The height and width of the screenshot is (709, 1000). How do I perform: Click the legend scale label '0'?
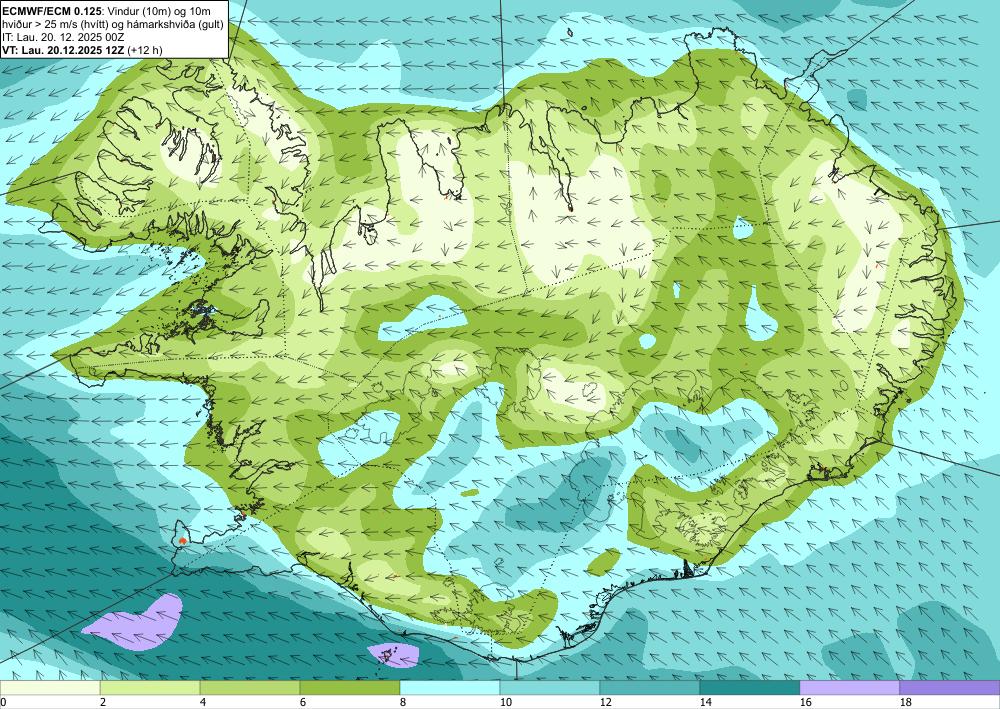(x=3, y=703)
